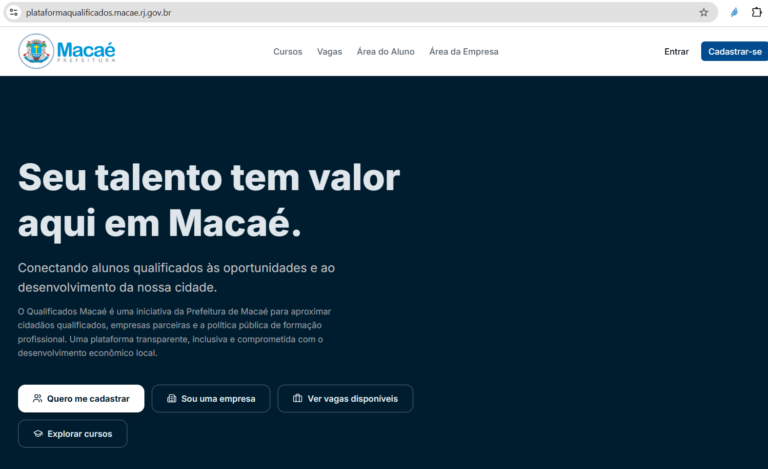Image resolution: width=768 pixels, height=469 pixels.
Task: Click the graduation cap icon in Explorar cursos
Action: [x=38, y=434]
